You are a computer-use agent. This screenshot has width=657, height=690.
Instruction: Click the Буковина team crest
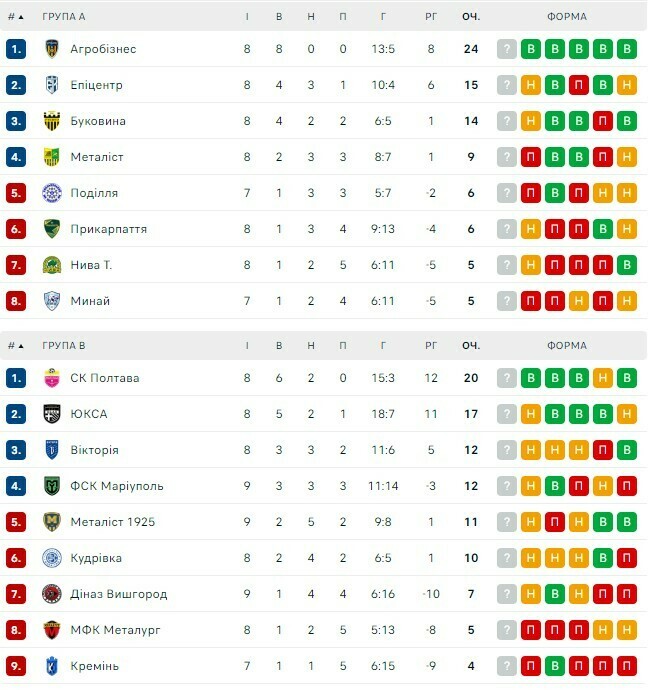52,121
